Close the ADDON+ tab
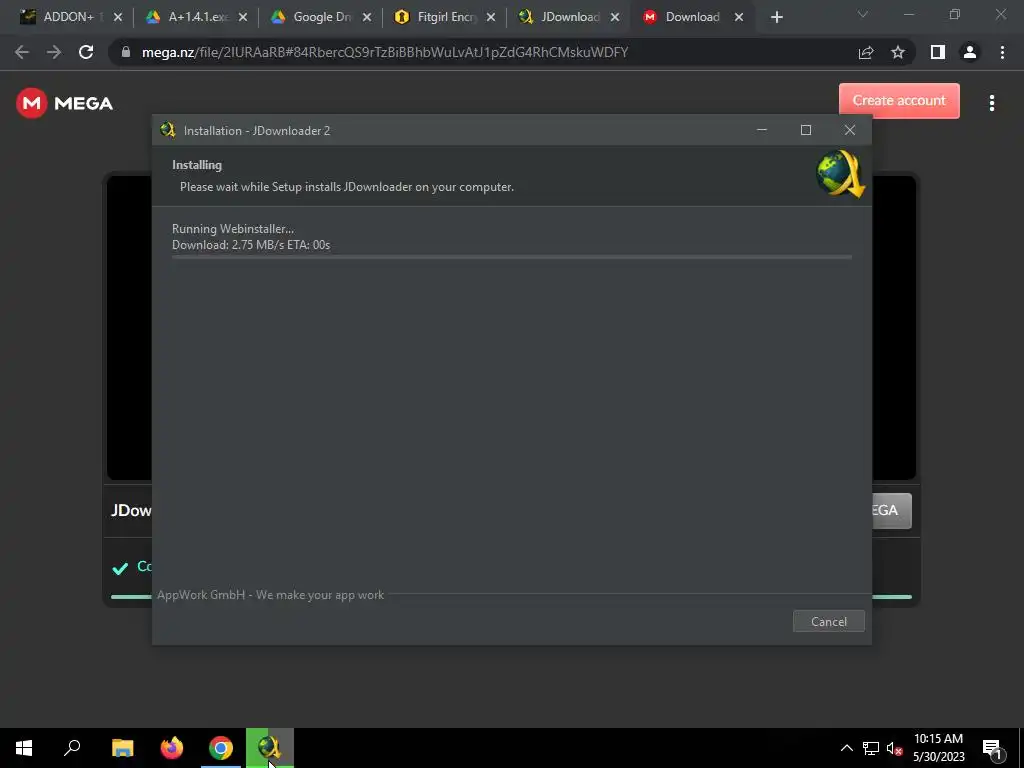 click(118, 17)
